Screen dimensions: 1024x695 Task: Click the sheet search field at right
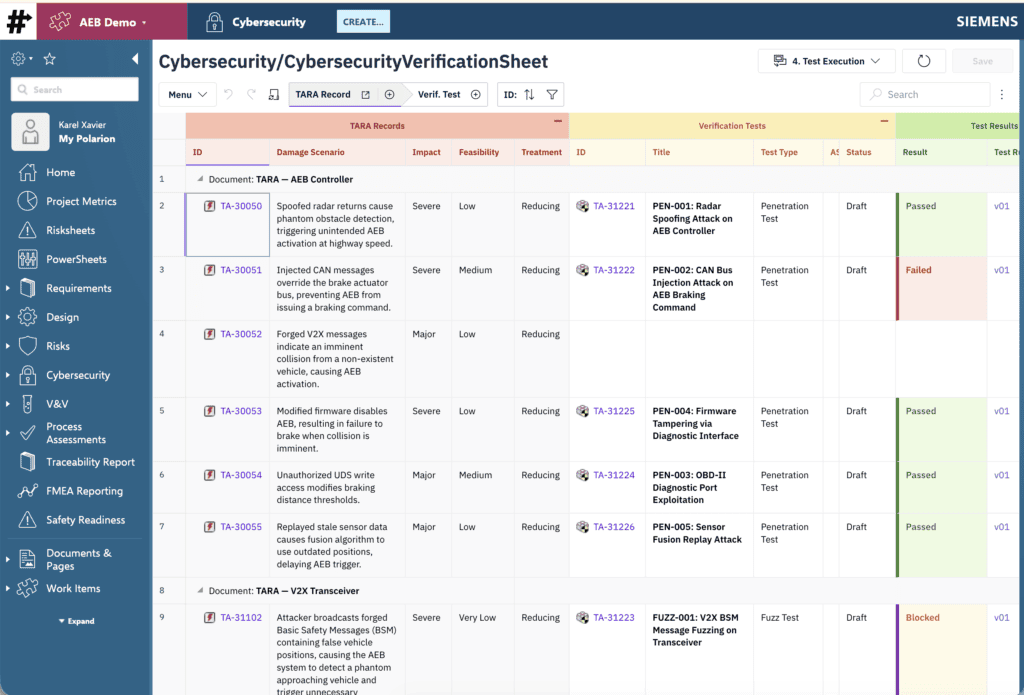[x=925, y=95]
